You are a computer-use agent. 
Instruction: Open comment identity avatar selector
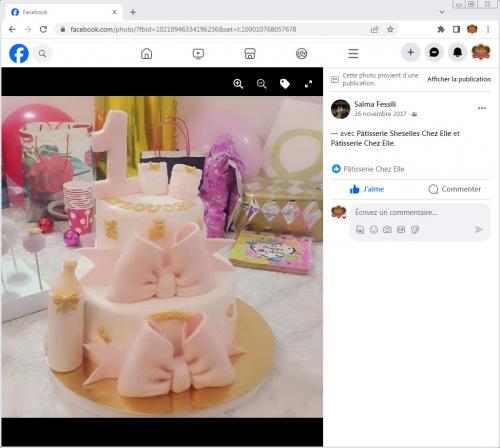click(339, 212)
